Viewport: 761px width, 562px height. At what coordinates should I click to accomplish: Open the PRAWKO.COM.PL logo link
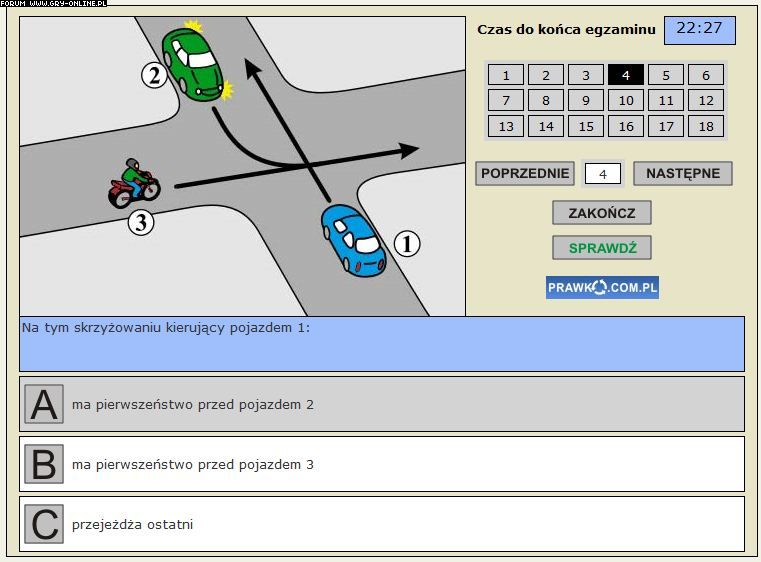(x=602, y=287)
